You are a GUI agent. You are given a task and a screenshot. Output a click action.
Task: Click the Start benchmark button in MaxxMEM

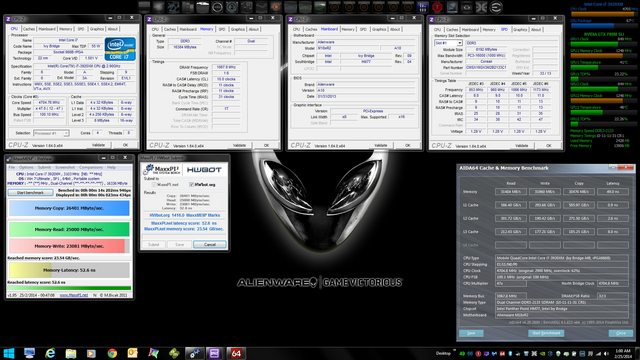(31, 192)
